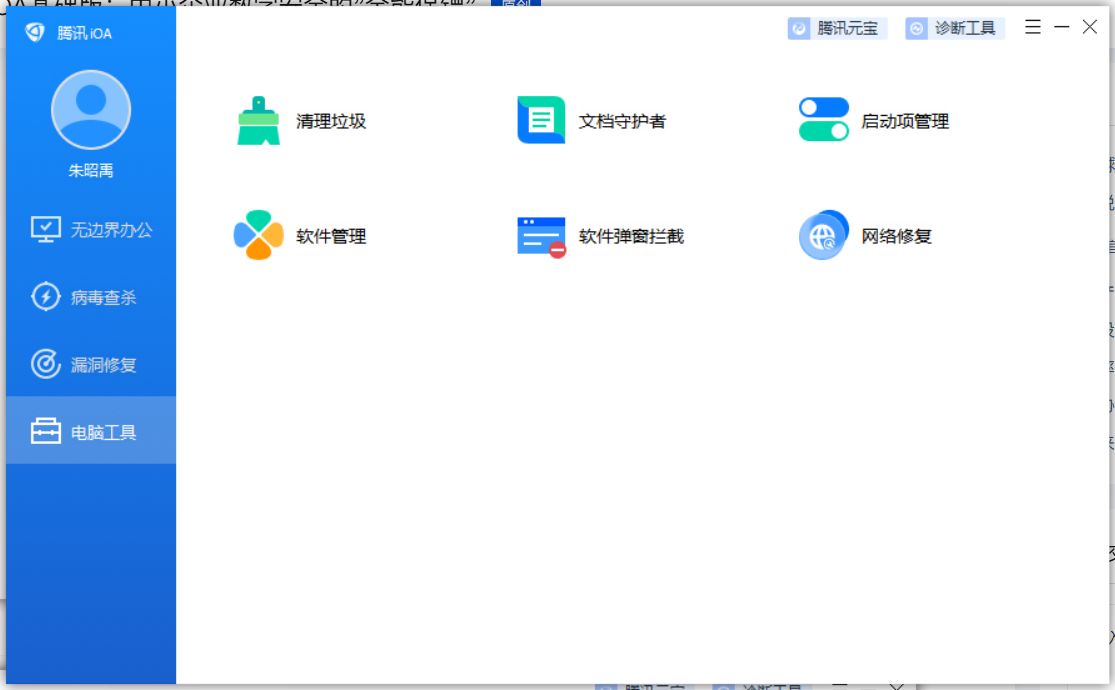Click the 腾讯iOA shield logo

tap(35, 32)
